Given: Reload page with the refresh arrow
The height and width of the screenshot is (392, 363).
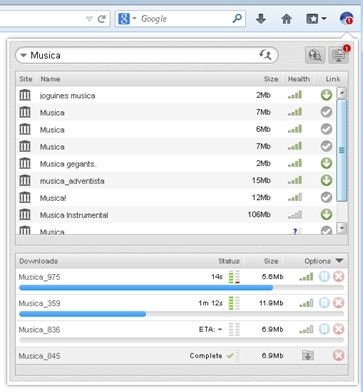Looking at the screenshot, I should click(102, 19).
